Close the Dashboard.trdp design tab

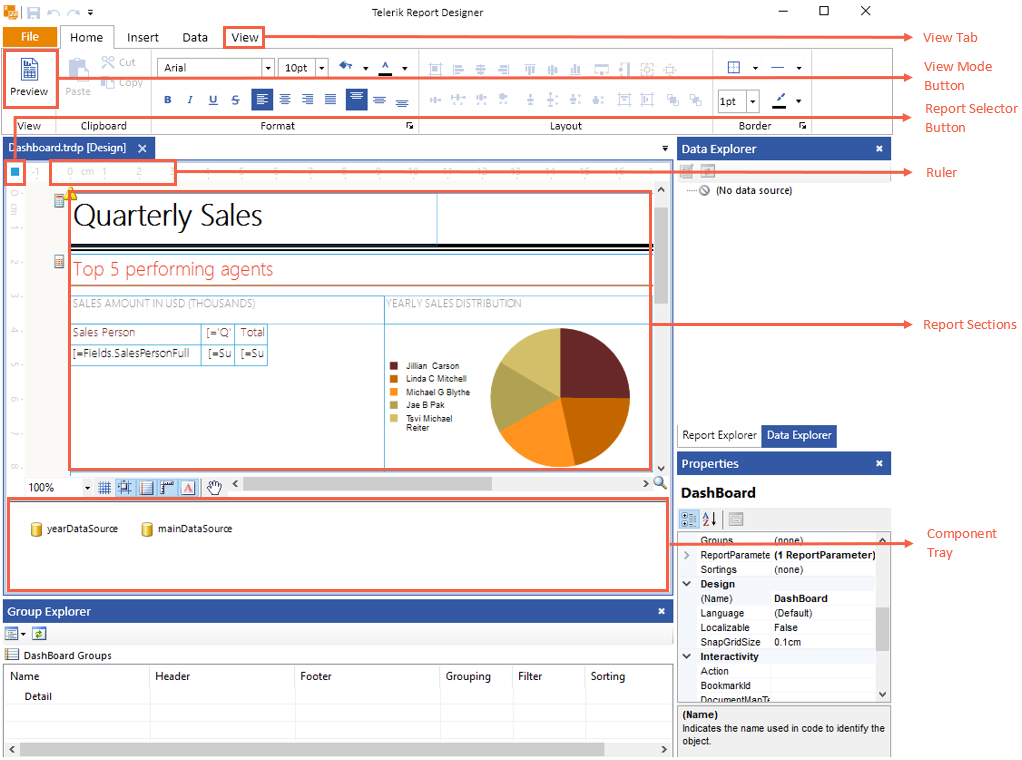point(142,148)
